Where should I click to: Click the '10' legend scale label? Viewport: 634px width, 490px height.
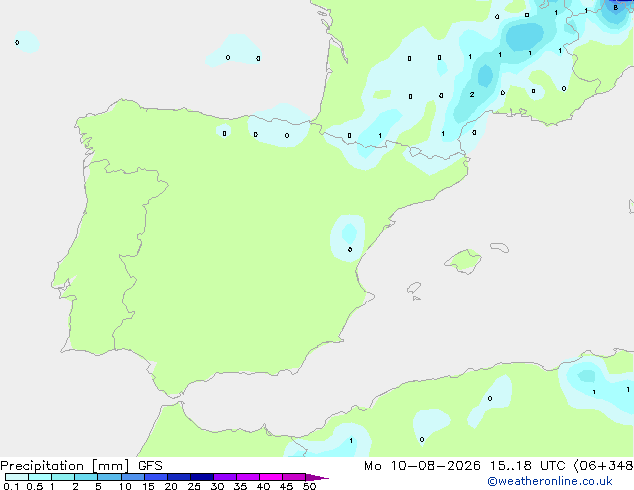(x=125, y=486)
